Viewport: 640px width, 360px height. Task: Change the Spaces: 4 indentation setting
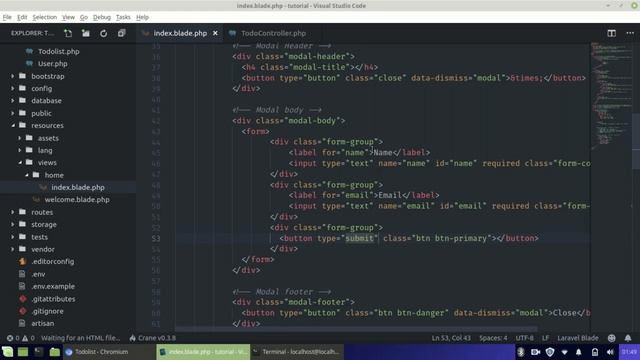click(x=493, y=338)
